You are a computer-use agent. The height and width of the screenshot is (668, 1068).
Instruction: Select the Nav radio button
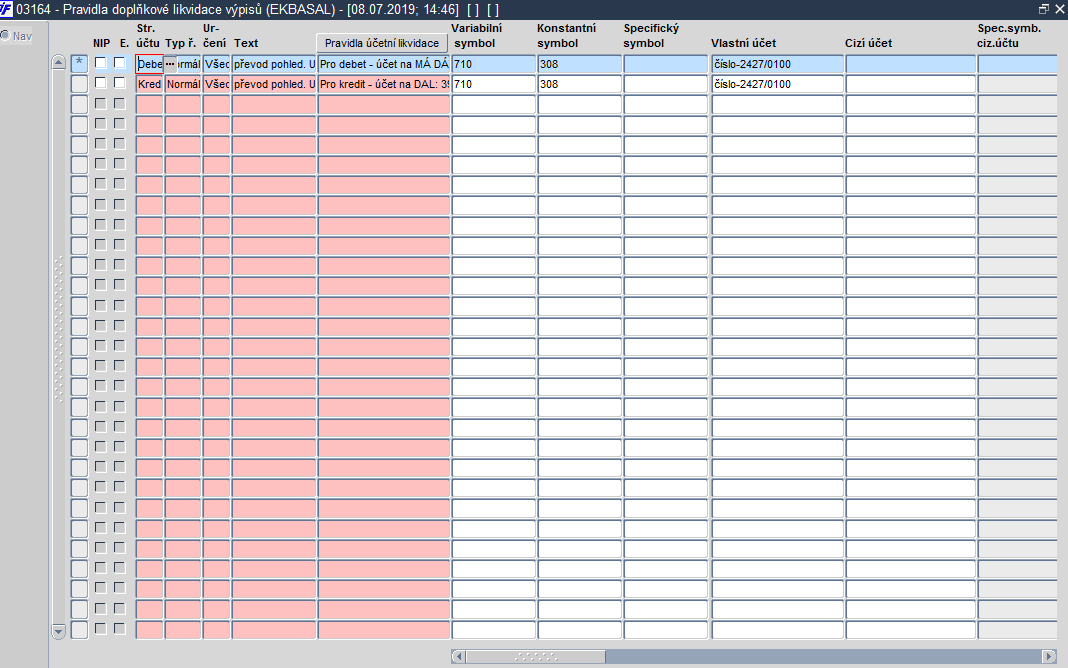(5, 35)
